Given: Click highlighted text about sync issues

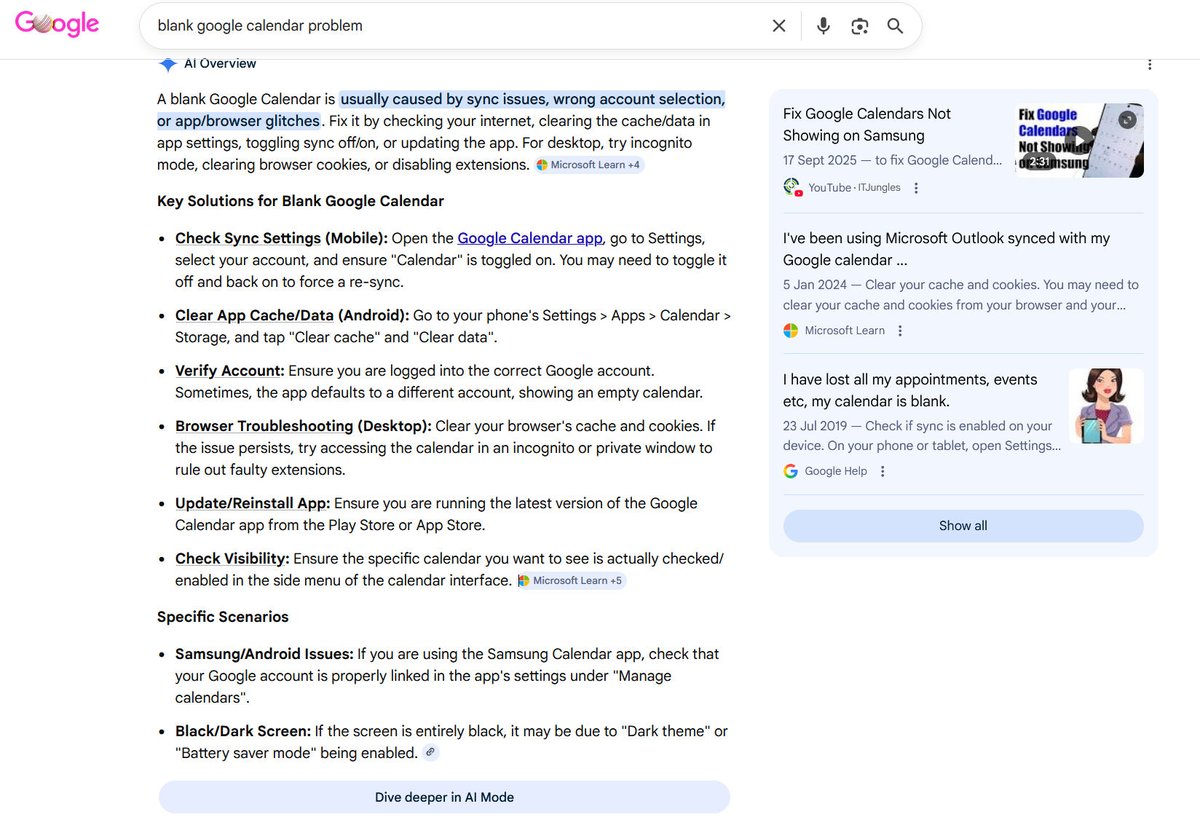Looking at the screenshot, I should point(441,110).
